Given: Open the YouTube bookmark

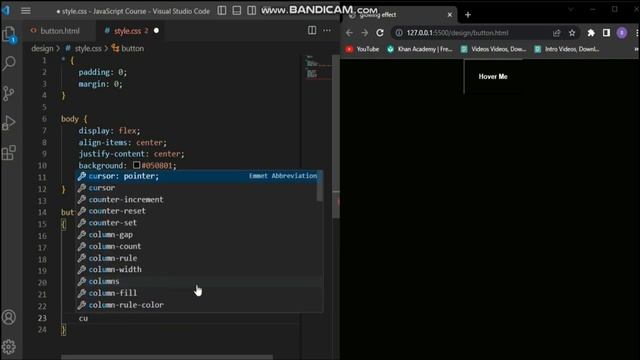Looking at the screenshot, I should click(362, 49).
